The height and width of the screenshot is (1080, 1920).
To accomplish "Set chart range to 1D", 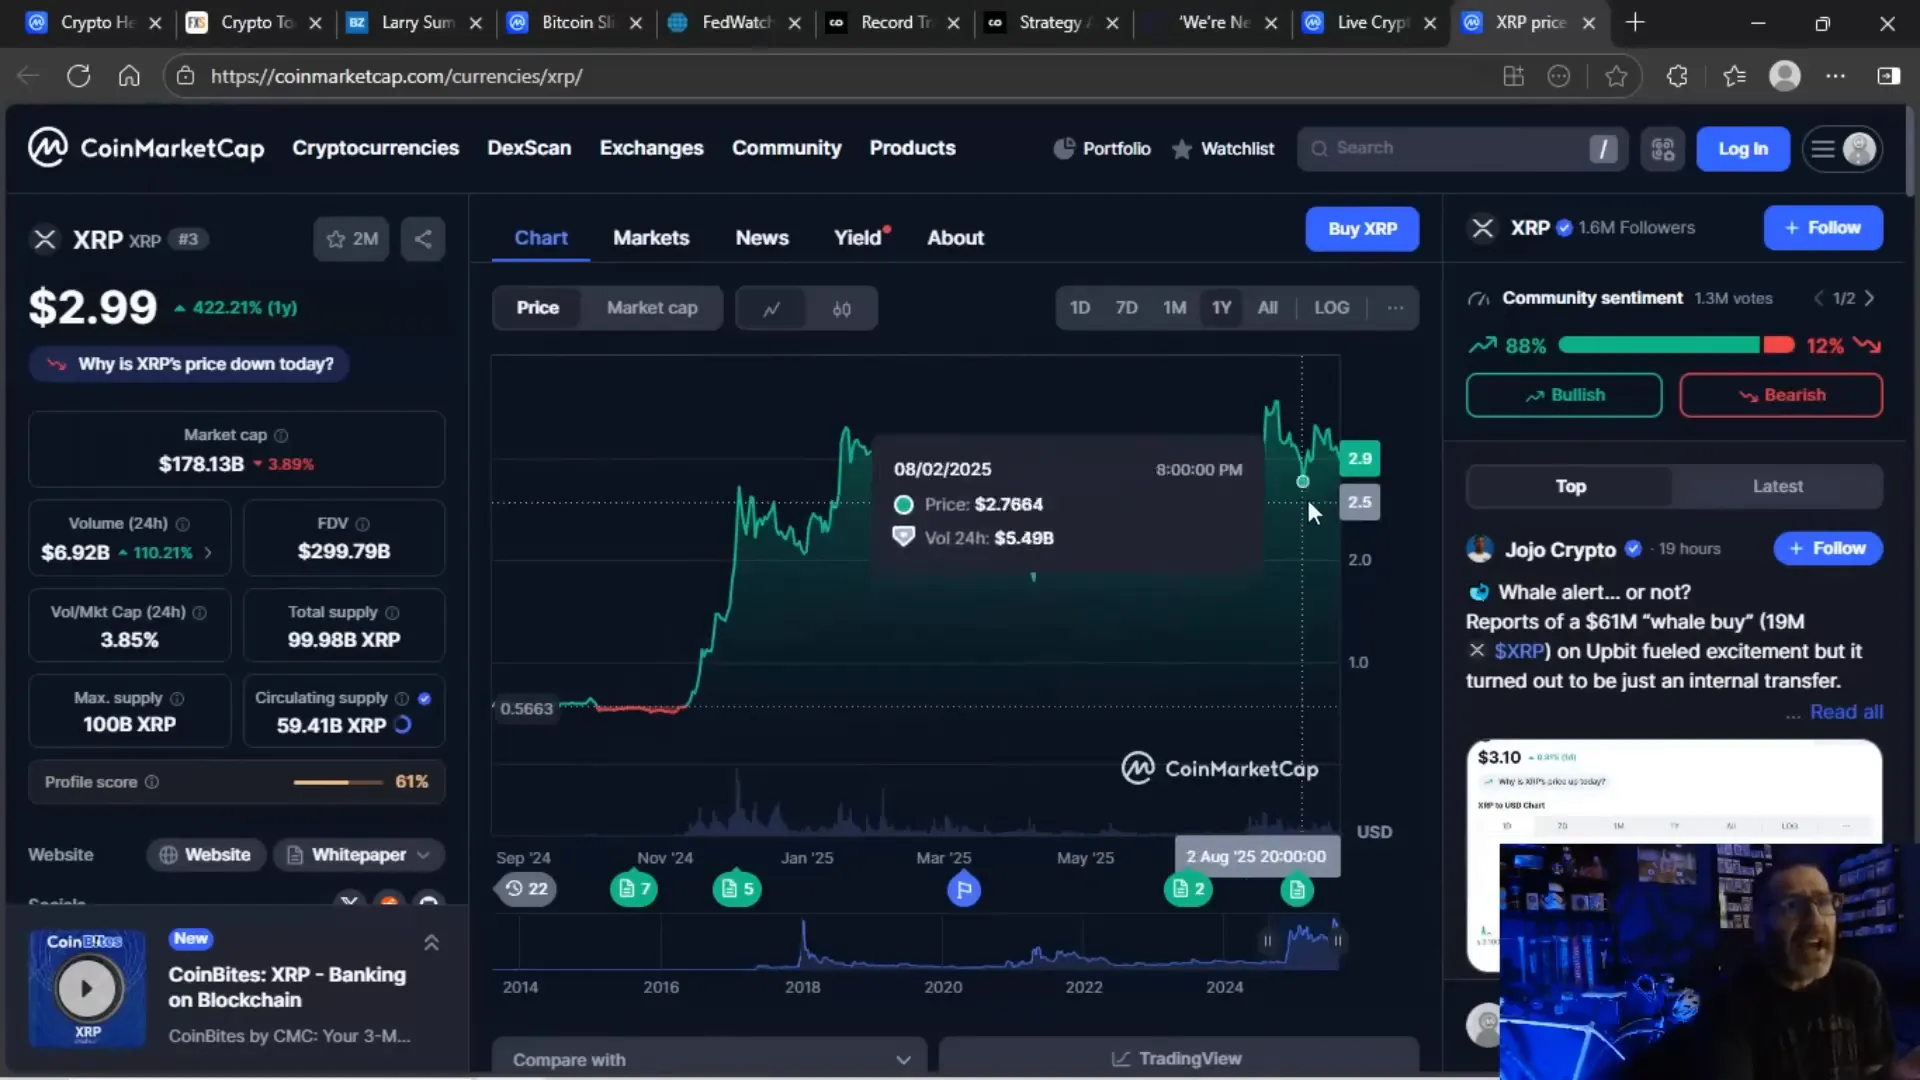I will (x=1080, y=308).
